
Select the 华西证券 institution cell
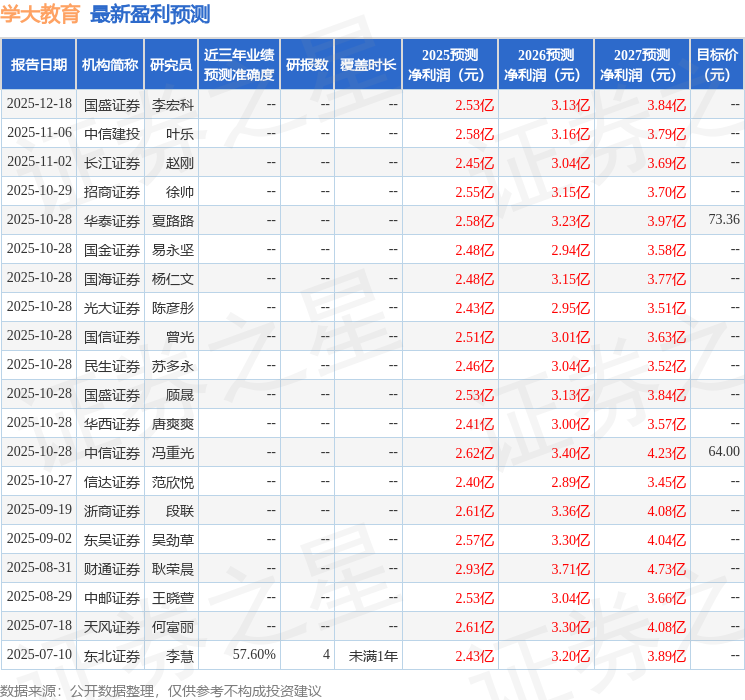pos(112,424)
